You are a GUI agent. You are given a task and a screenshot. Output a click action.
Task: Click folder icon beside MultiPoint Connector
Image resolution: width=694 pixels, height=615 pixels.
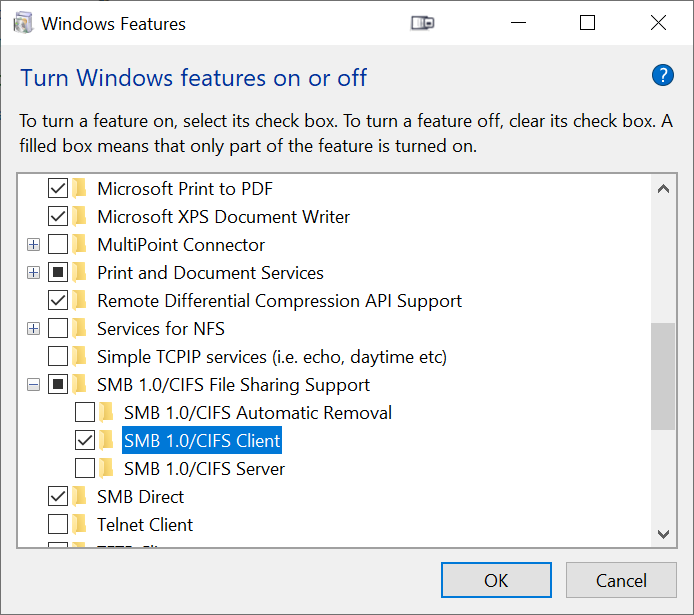pyautogui.click(x=80, y=244)
